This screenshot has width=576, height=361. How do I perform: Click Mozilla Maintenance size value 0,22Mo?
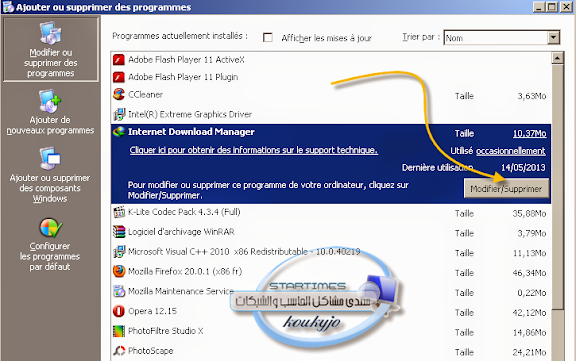(532, 293)
